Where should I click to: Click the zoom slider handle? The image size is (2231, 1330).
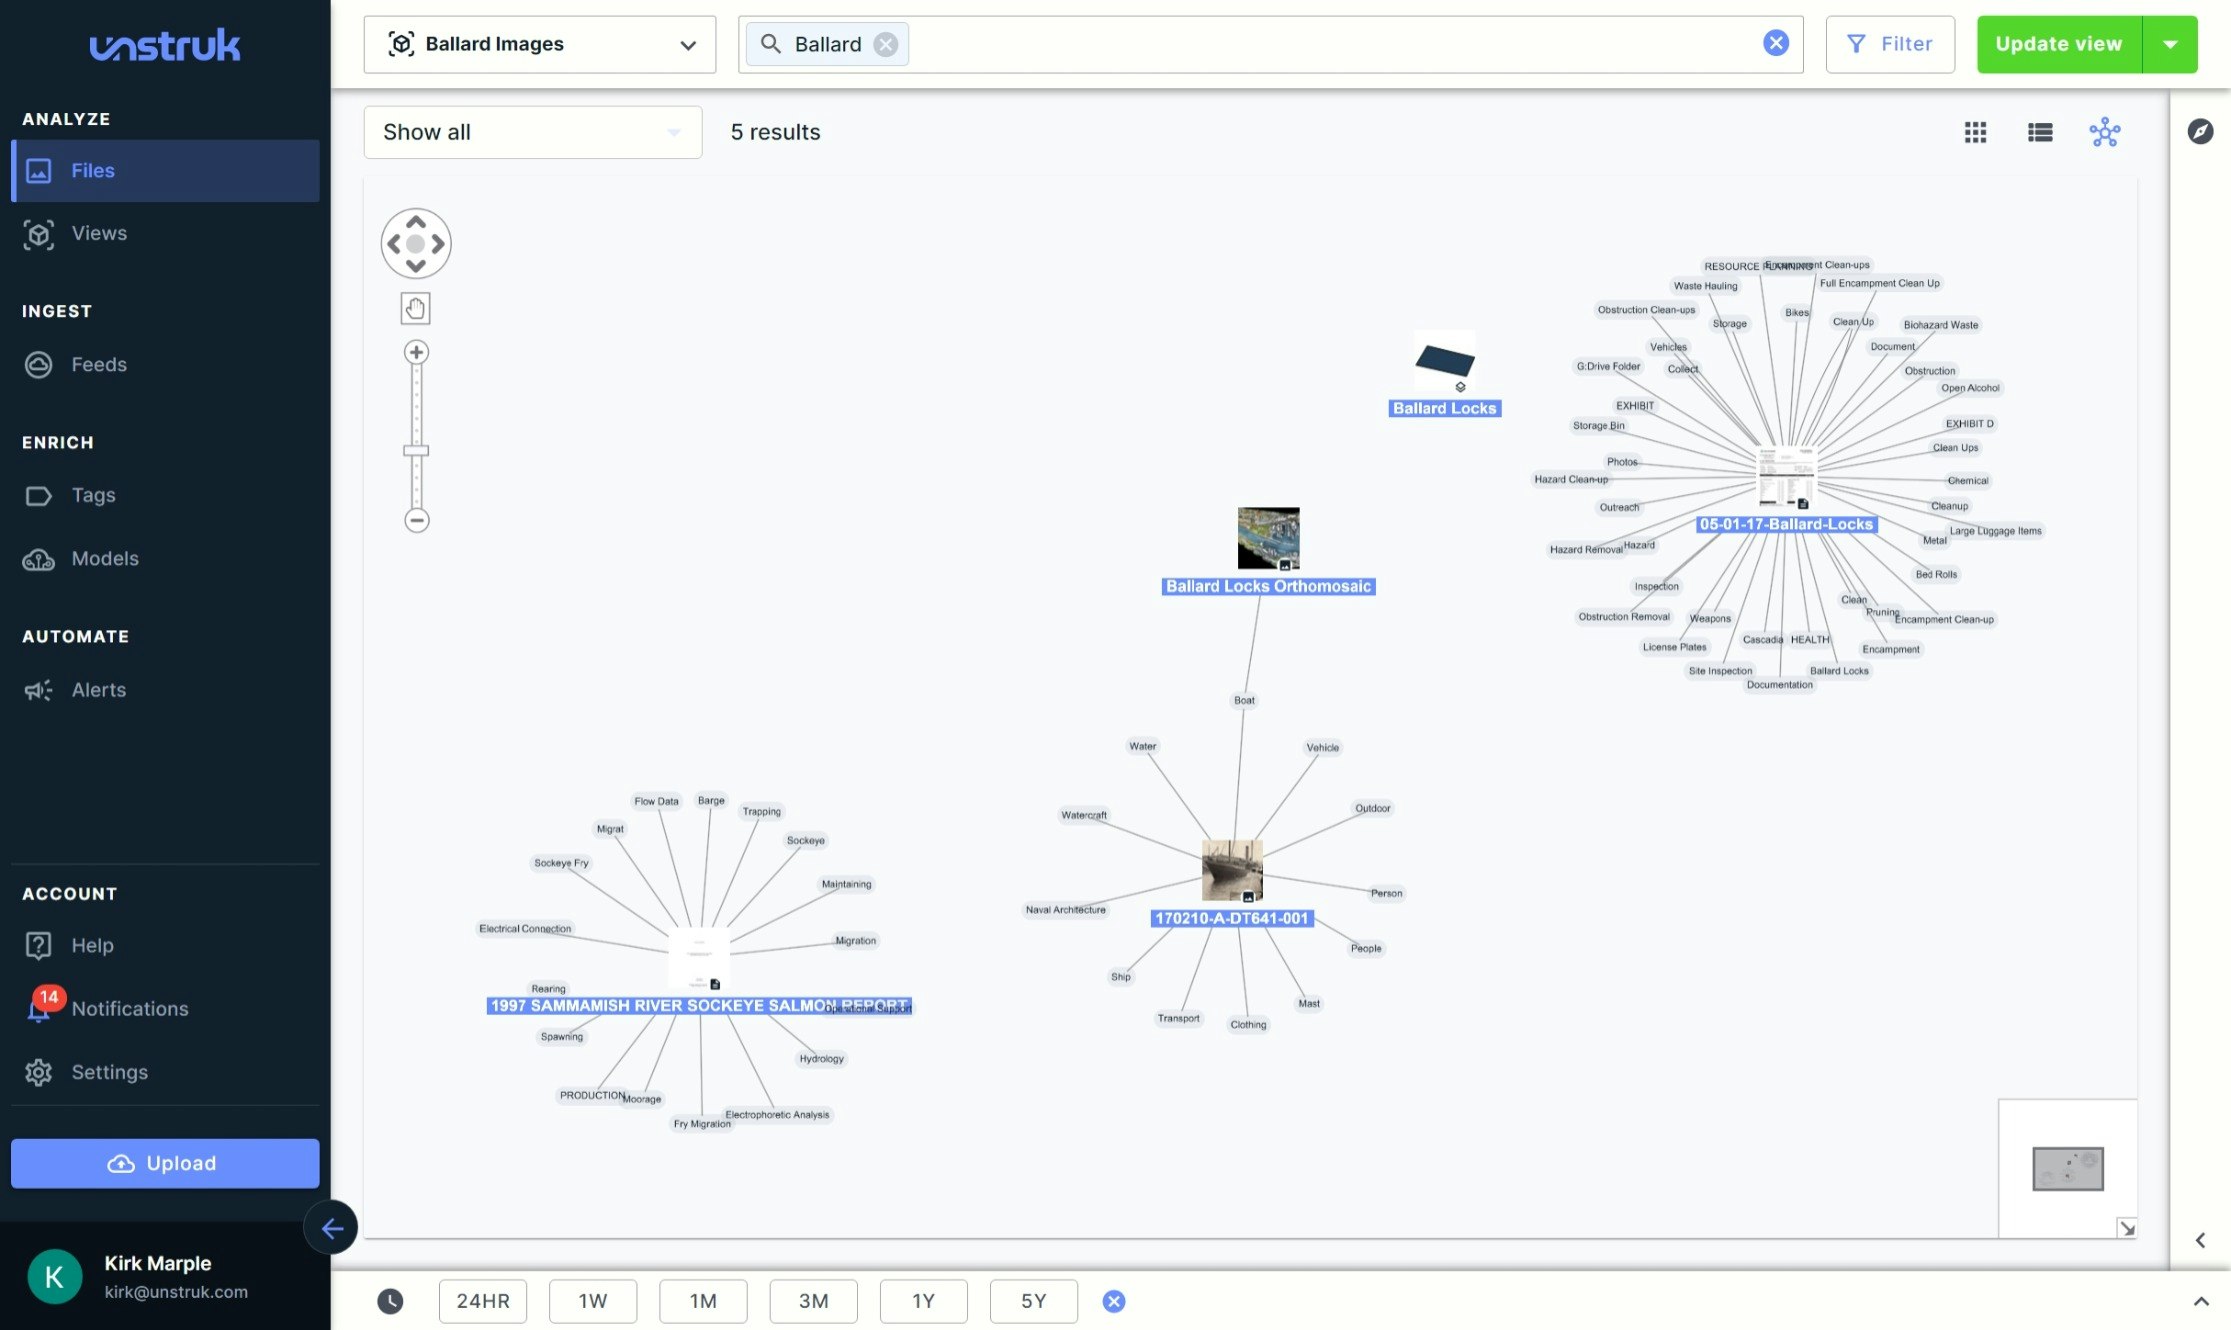[416, 451]
